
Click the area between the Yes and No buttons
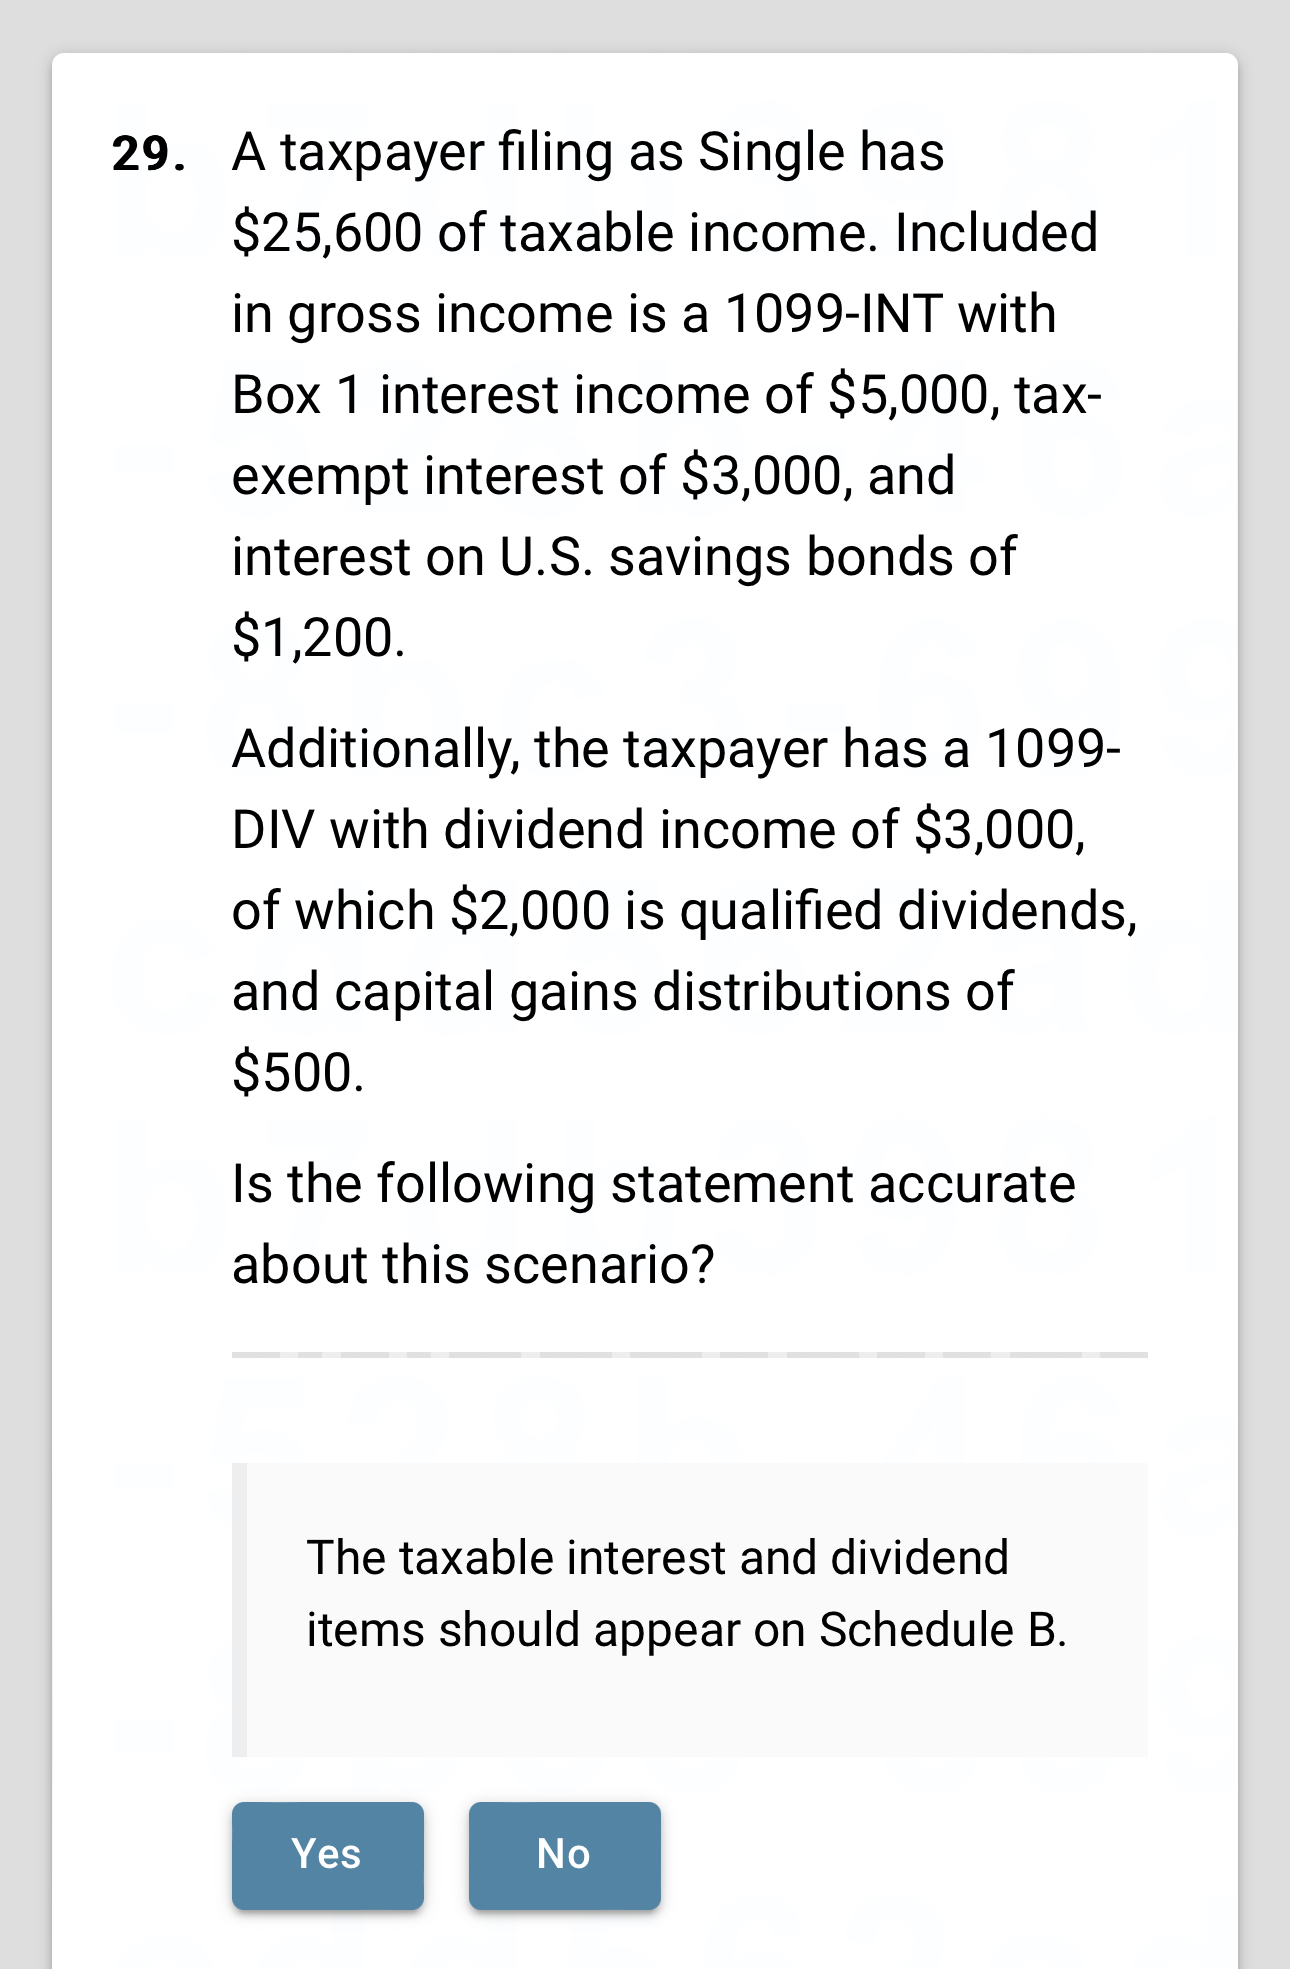tap(446, 1853)
